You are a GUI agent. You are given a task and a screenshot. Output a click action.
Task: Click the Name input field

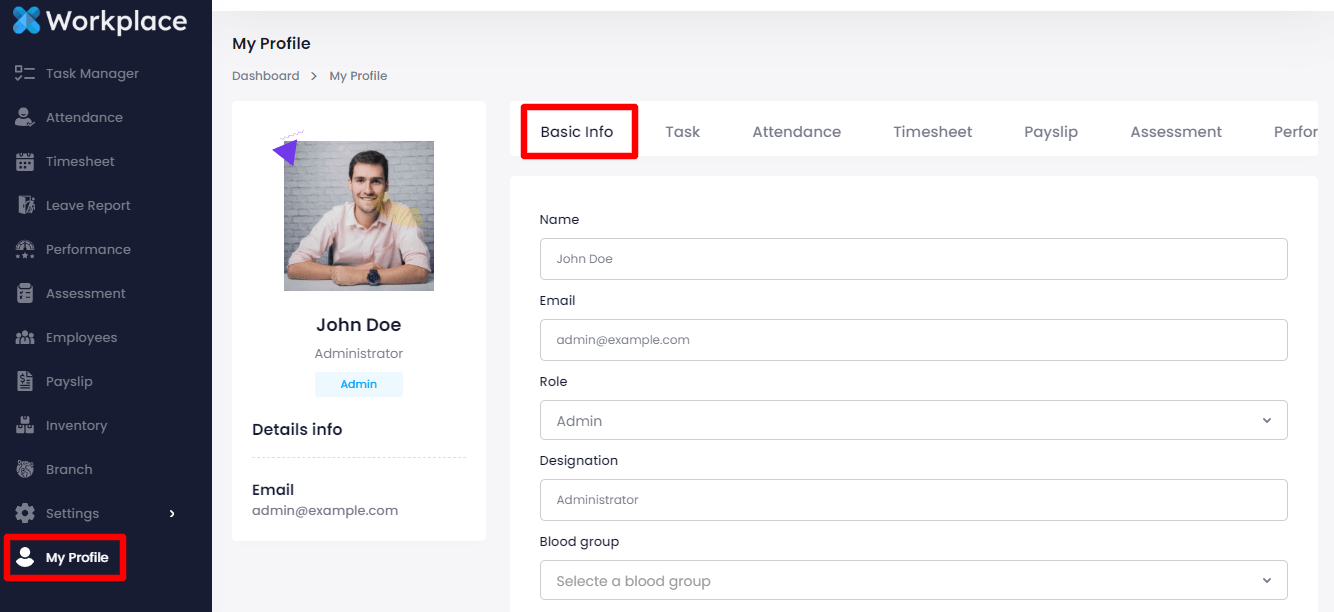(912, 258)
